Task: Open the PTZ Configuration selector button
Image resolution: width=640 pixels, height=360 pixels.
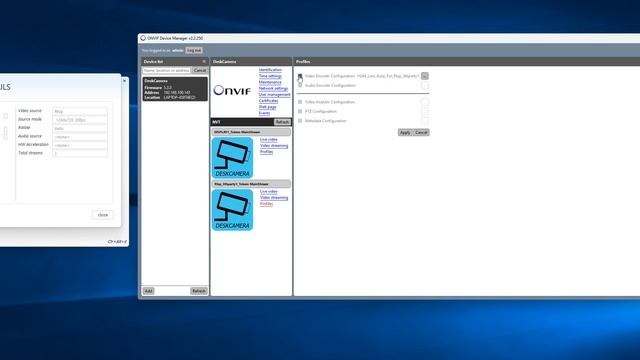Action: coord(425,111)
